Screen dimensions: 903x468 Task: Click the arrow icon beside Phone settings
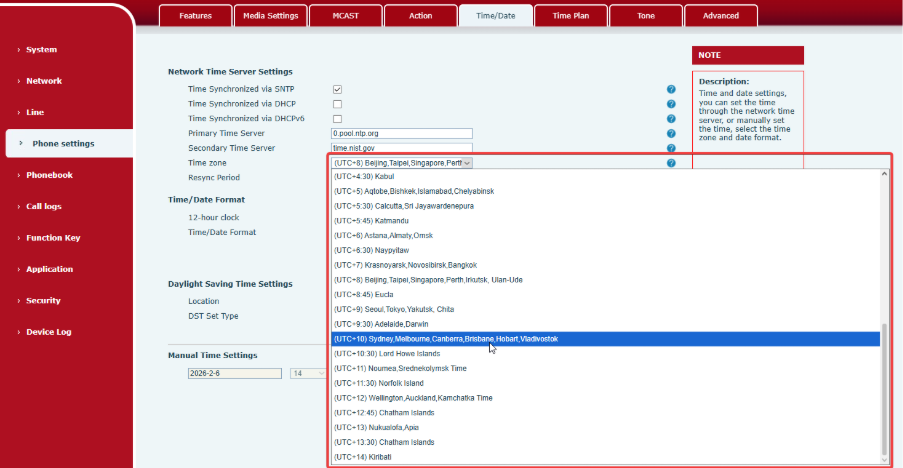[20, 143]
